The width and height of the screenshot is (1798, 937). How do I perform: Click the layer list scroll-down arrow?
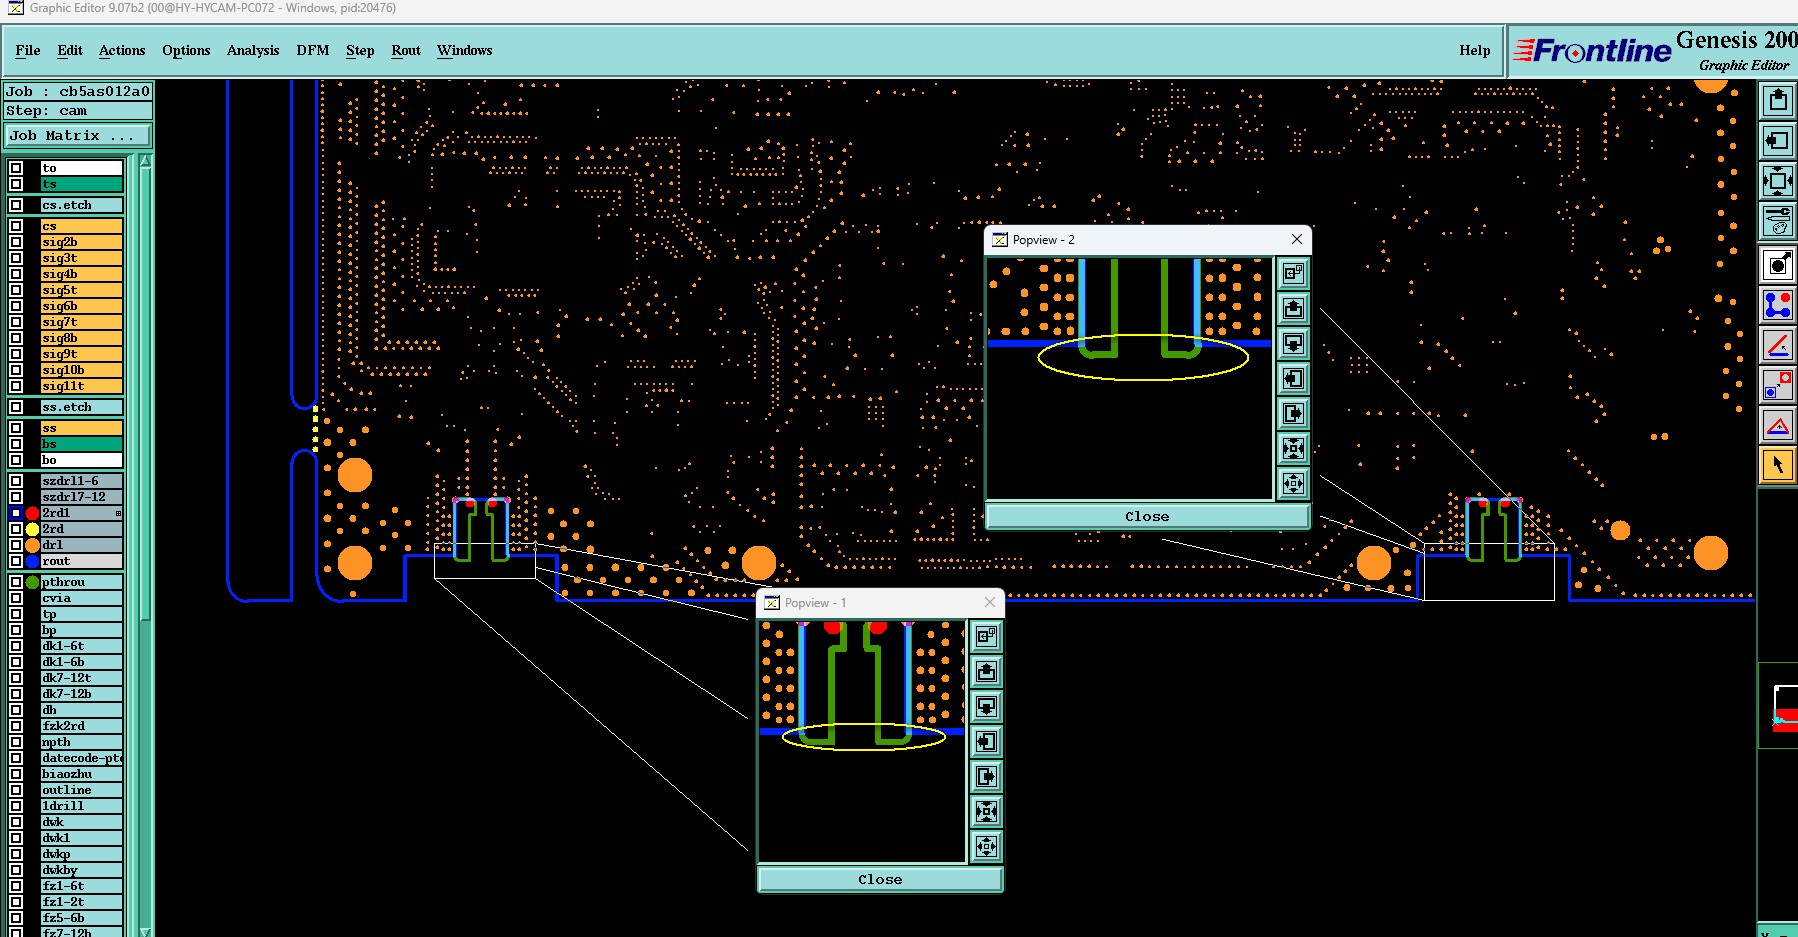point(145,930)
